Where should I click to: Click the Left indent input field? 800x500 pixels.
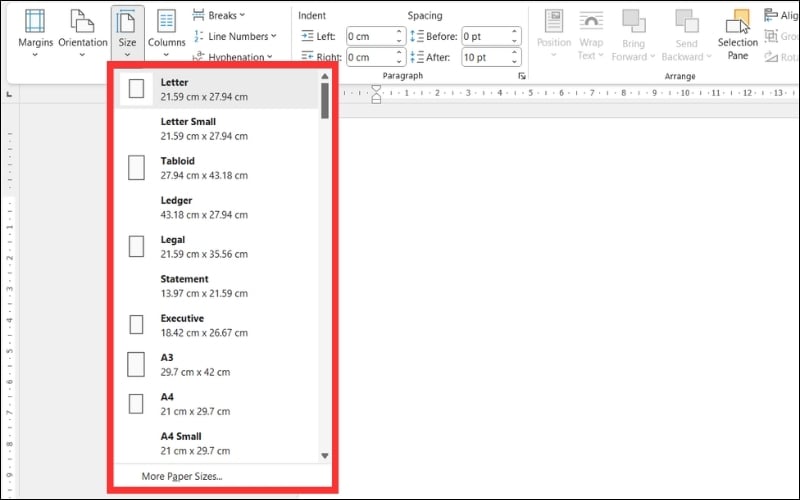pos(370,36)
